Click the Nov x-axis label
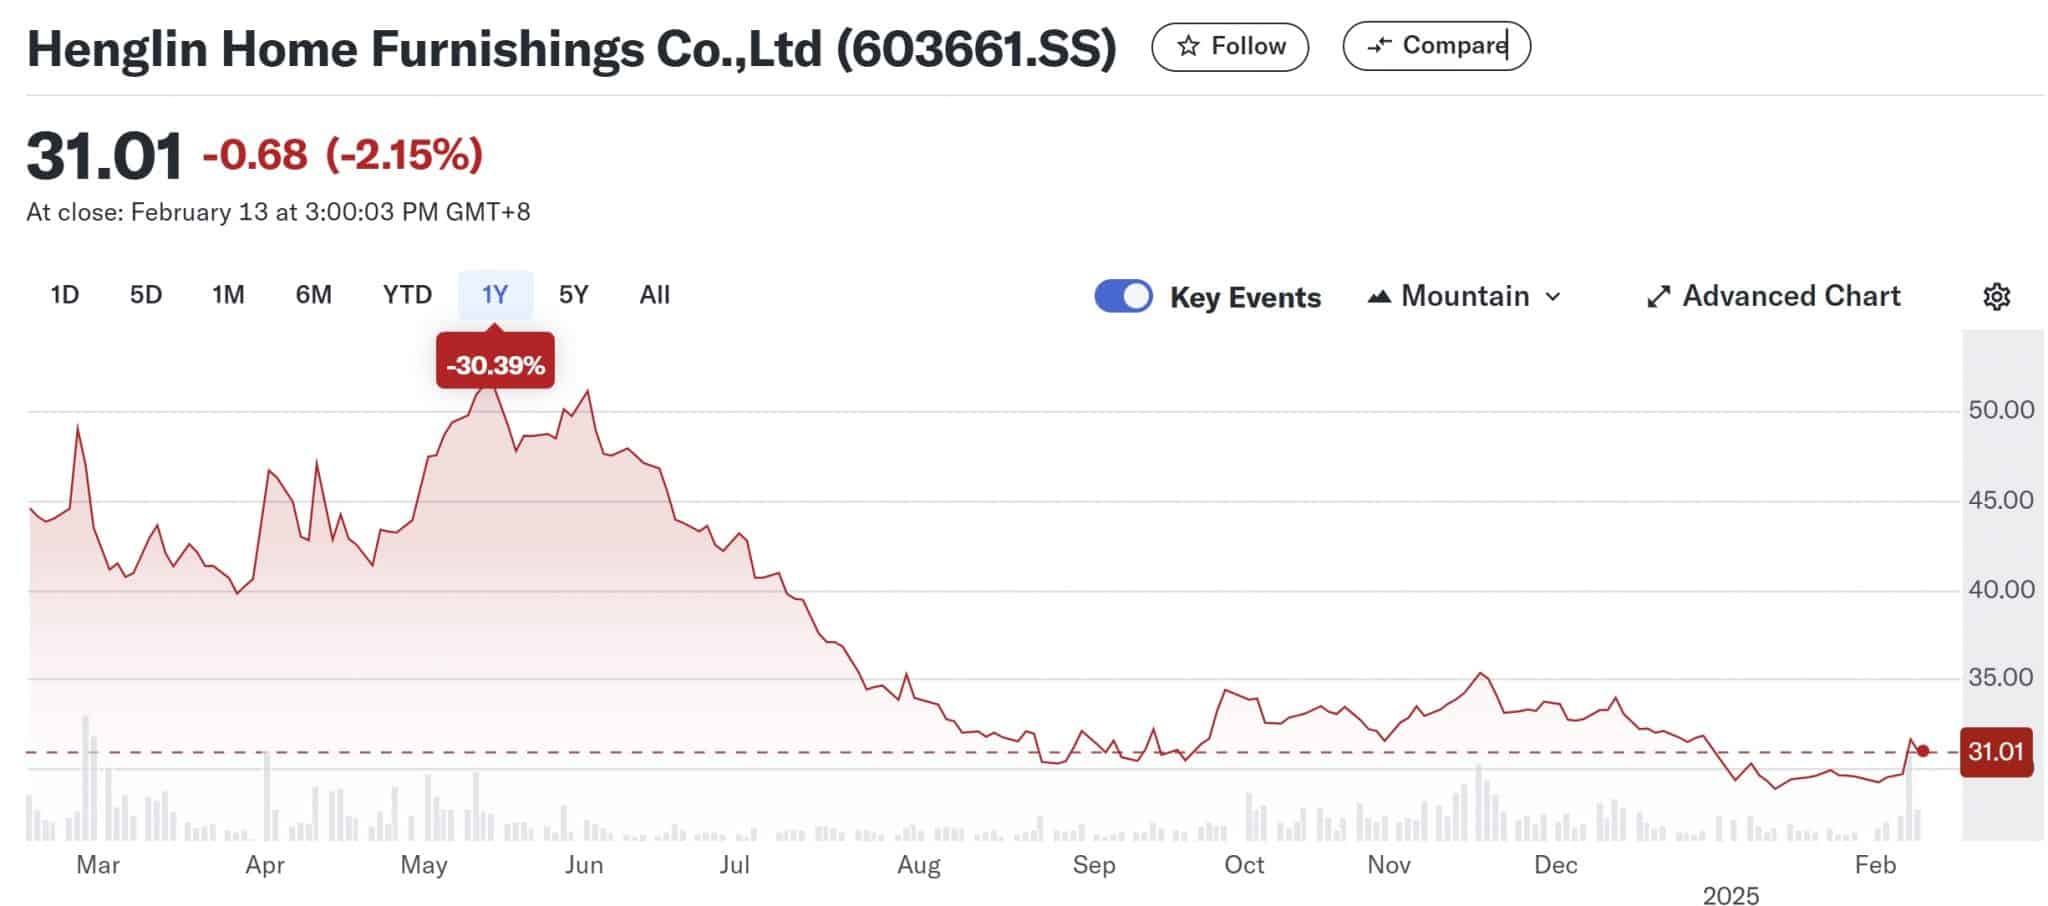This screenshot has height=906, width=2048. (x=1389, y=865)
